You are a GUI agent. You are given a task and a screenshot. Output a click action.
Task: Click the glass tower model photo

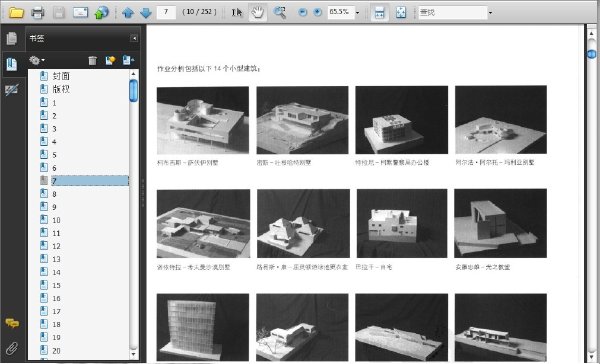pyautogui.click(x=203, y=328)
